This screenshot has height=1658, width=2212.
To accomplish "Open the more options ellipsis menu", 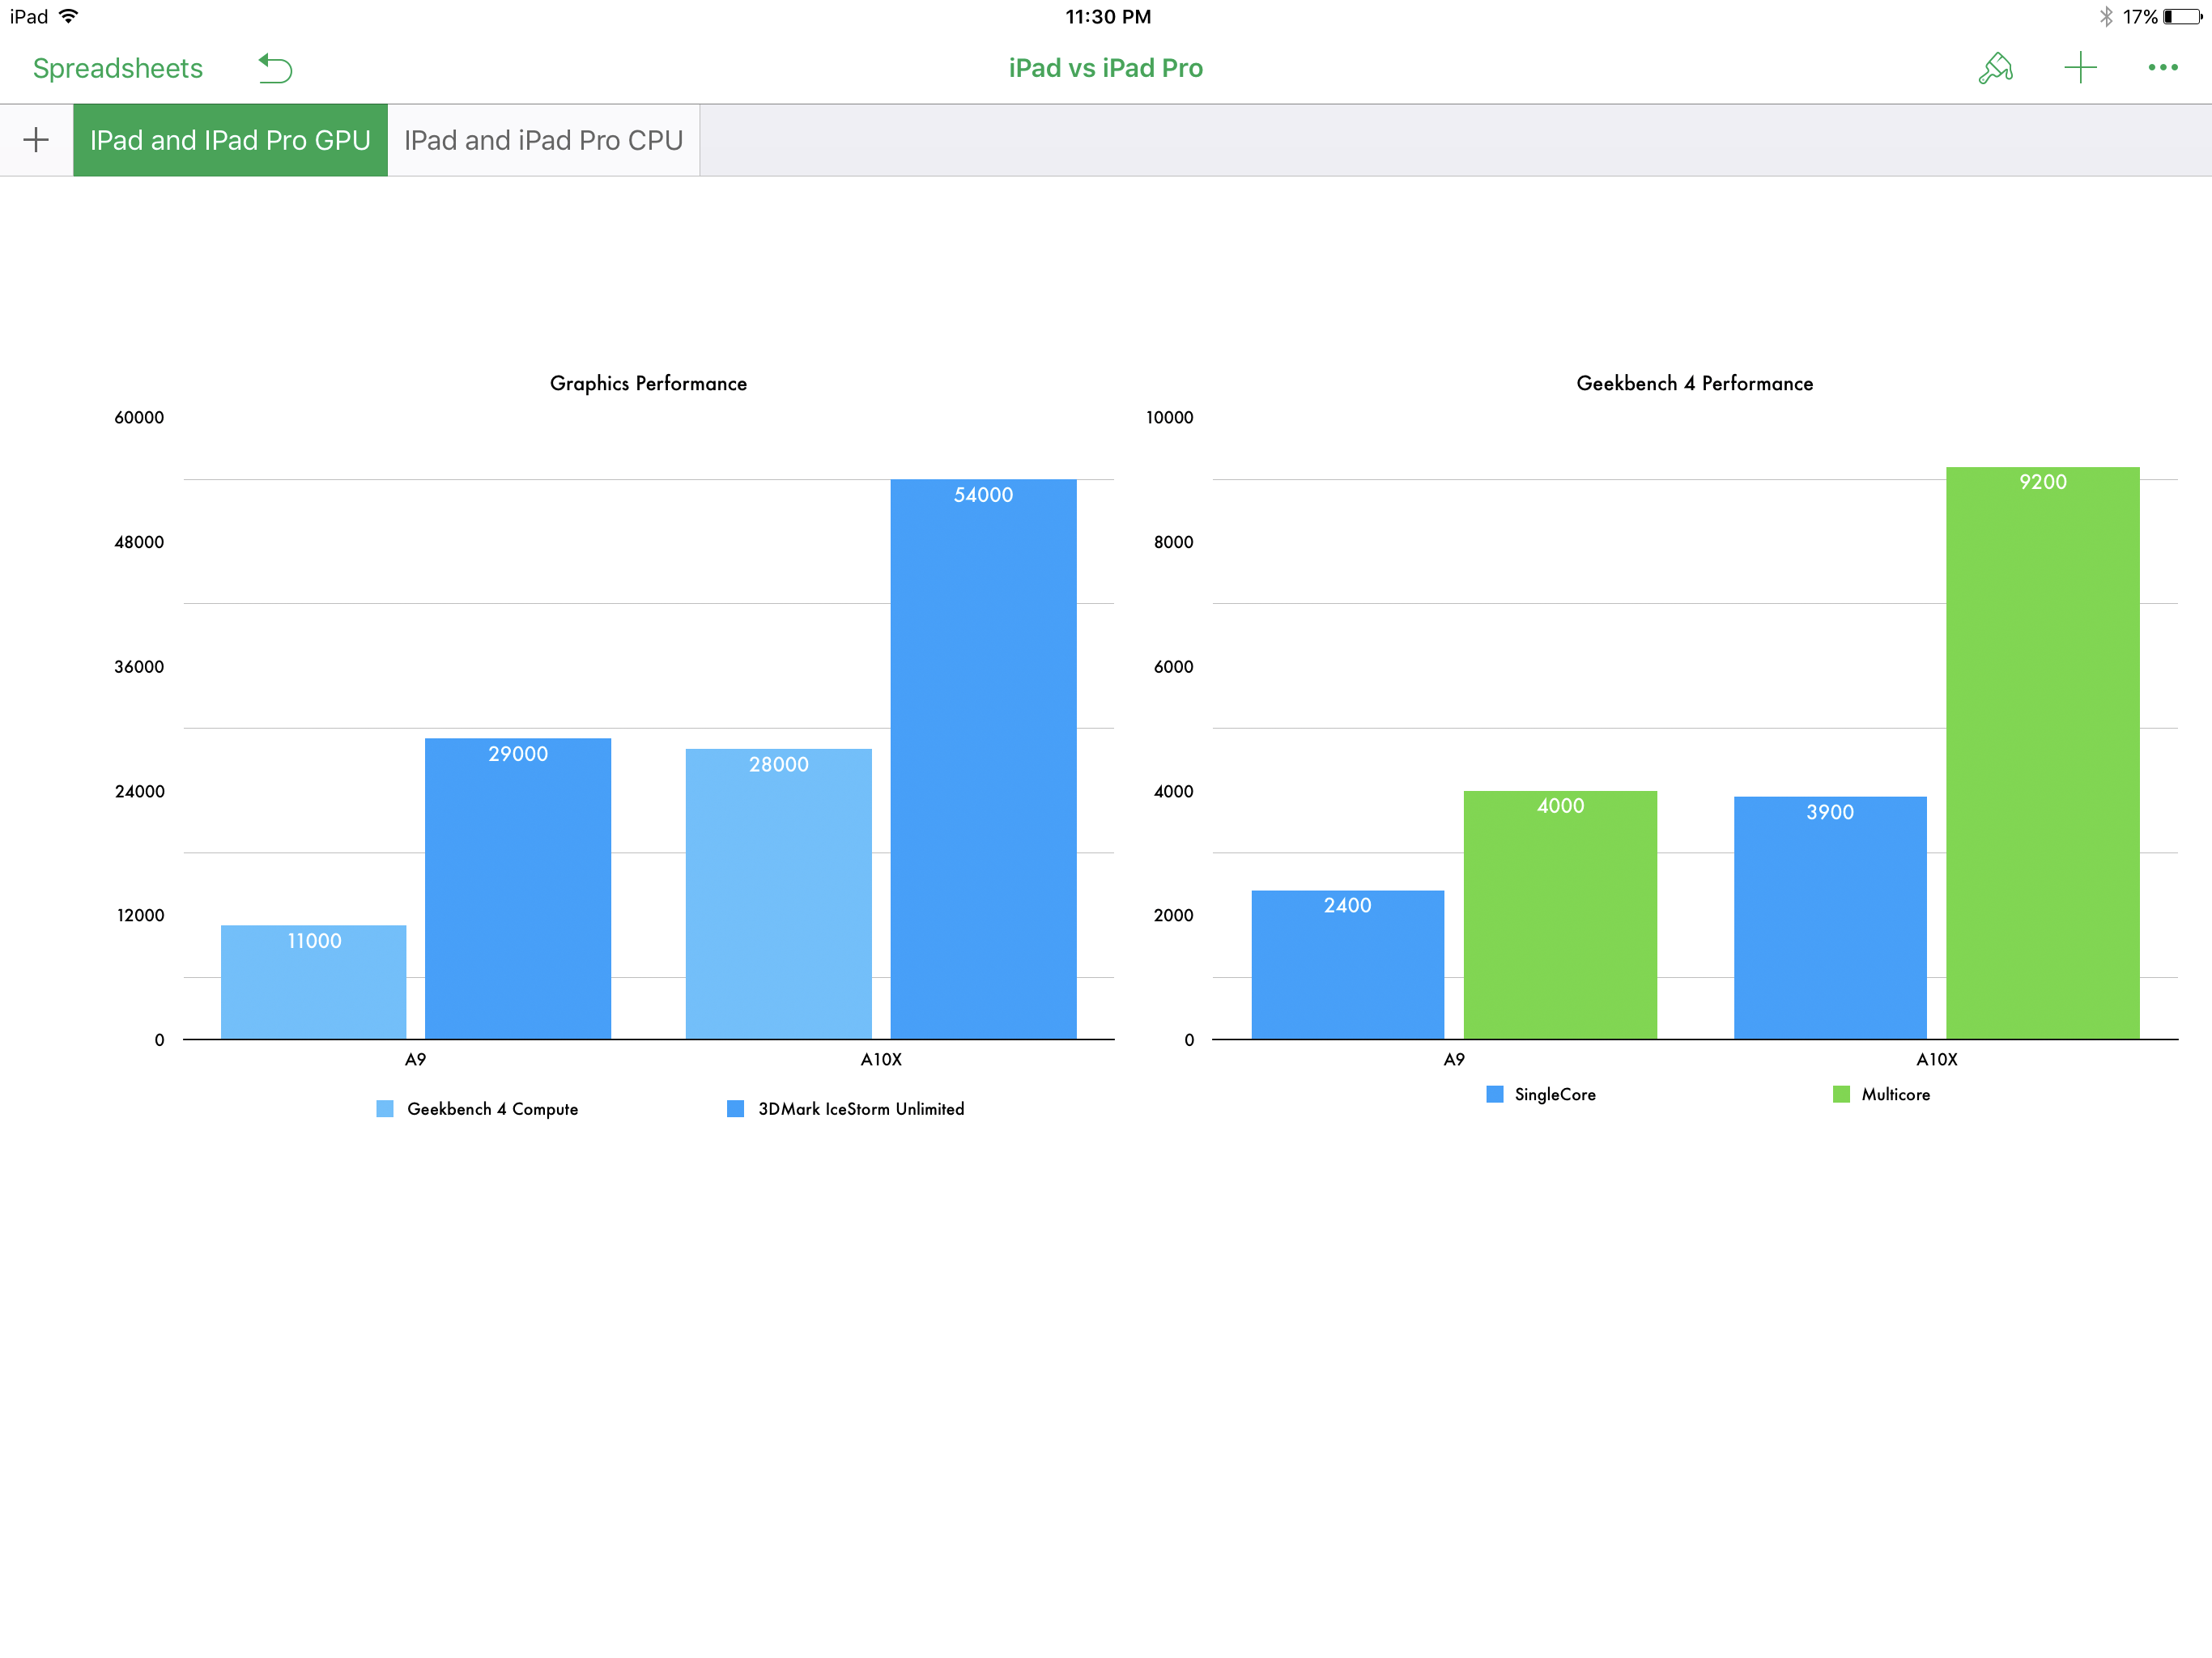I will click(x=2162, y=68).
